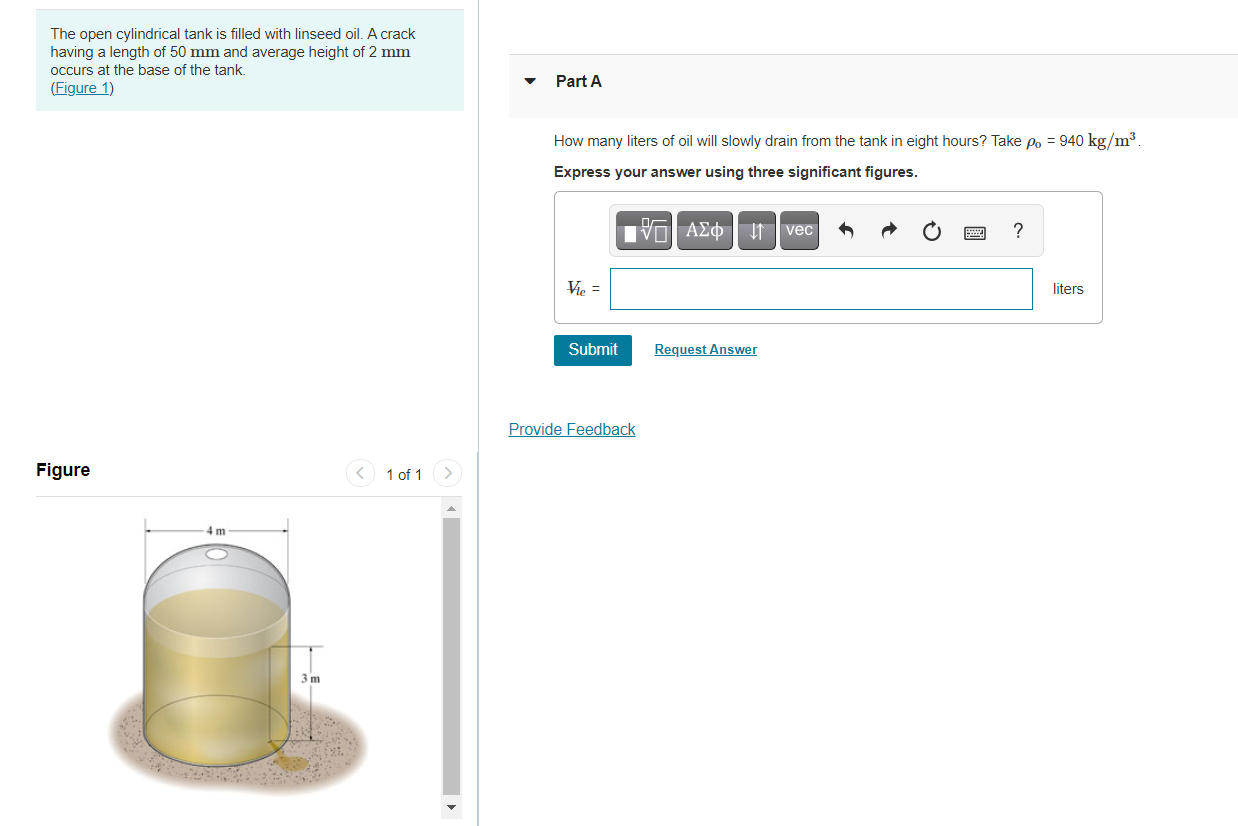1238x826 pixels.
Task: Advance to the next figure
Action: point(447,473)
